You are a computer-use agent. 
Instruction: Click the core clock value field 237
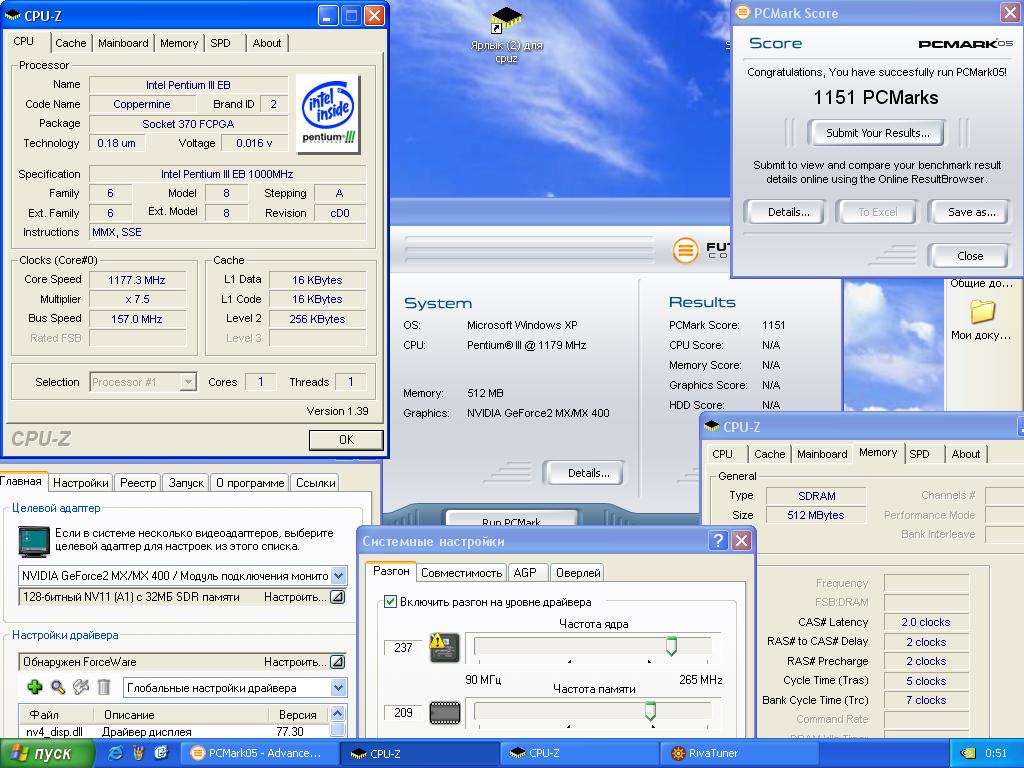click(403, 647)
